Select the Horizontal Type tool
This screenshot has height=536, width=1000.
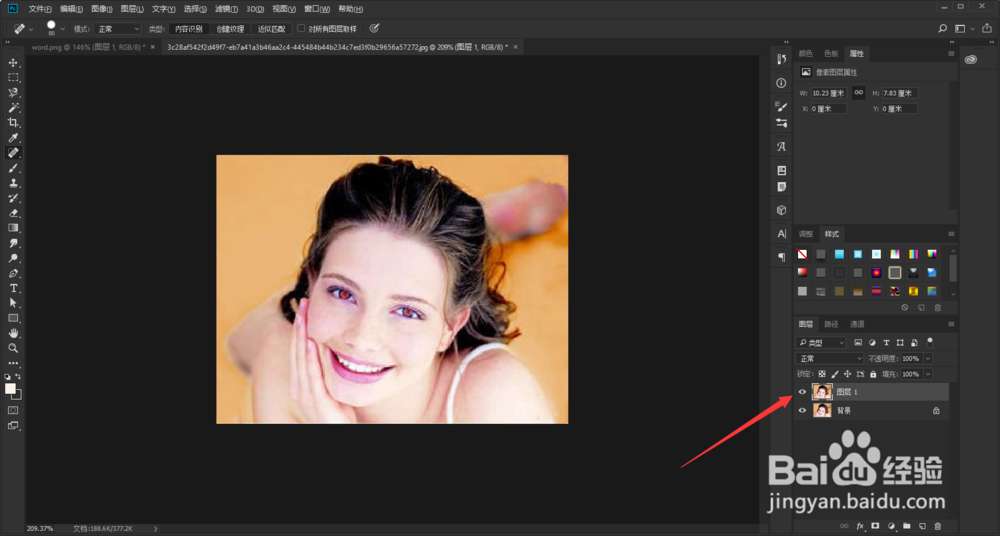tap(13, 288)
